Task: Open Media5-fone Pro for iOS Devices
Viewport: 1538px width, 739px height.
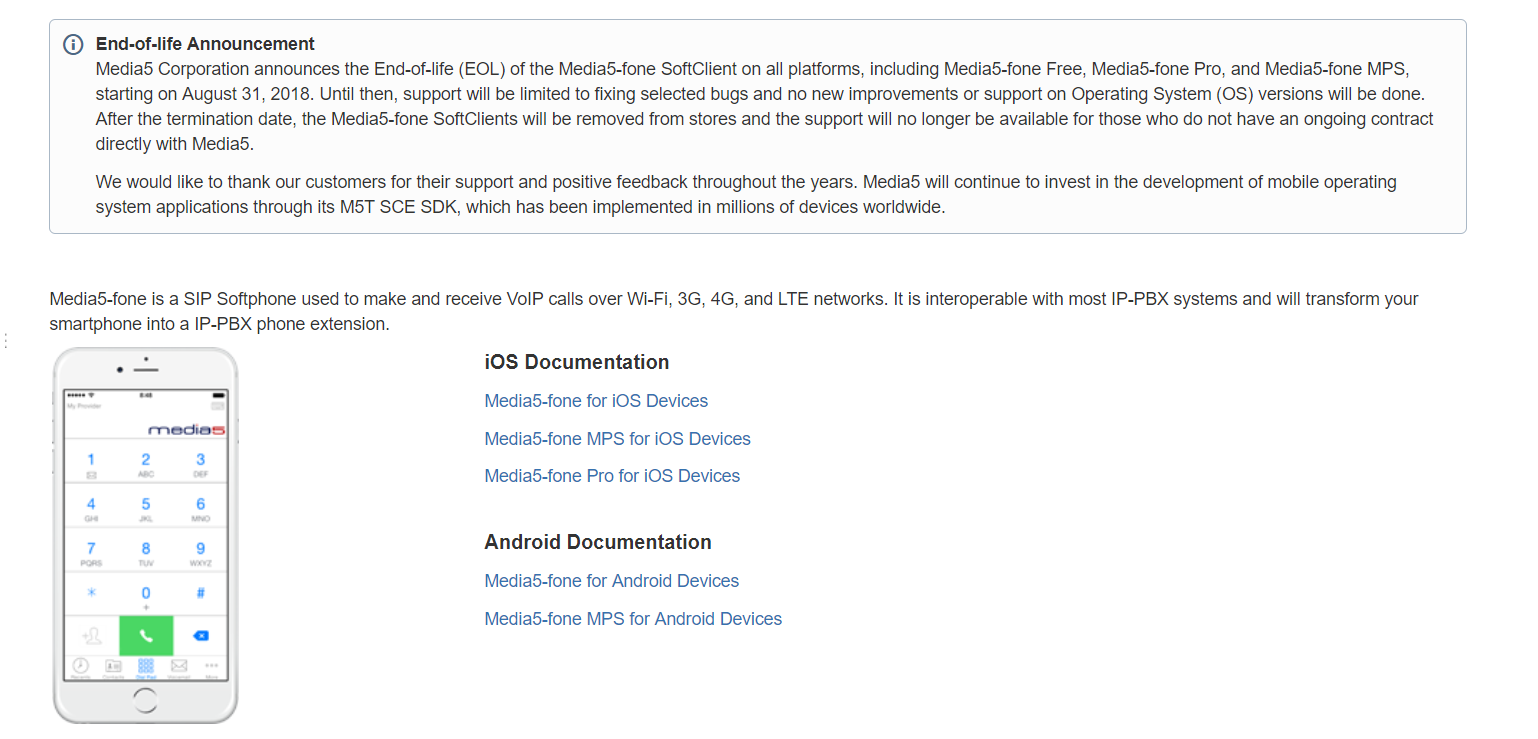Action: point(612,476)
